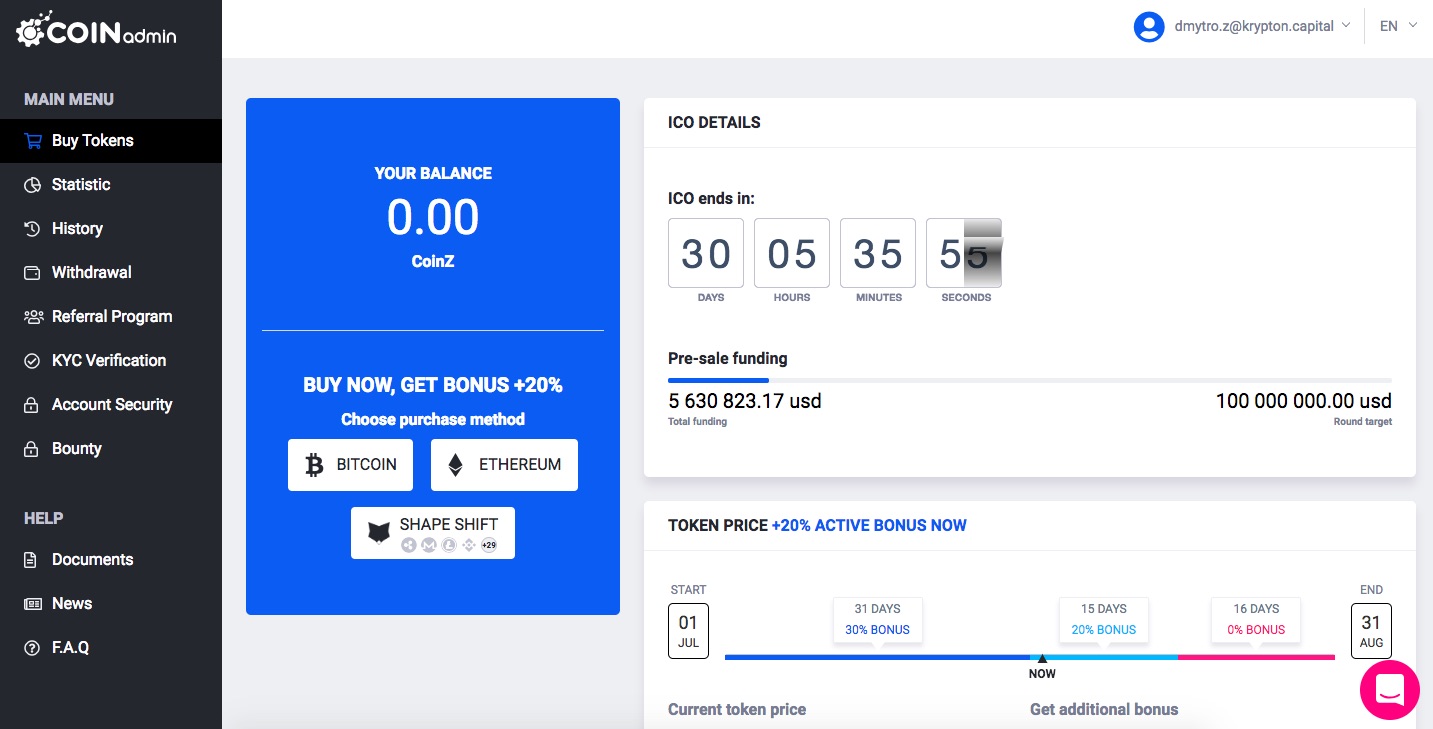Screen dimensions: 1433x729
Task: Click the F.A.Q question mark icon
Action: coord(33,648)
